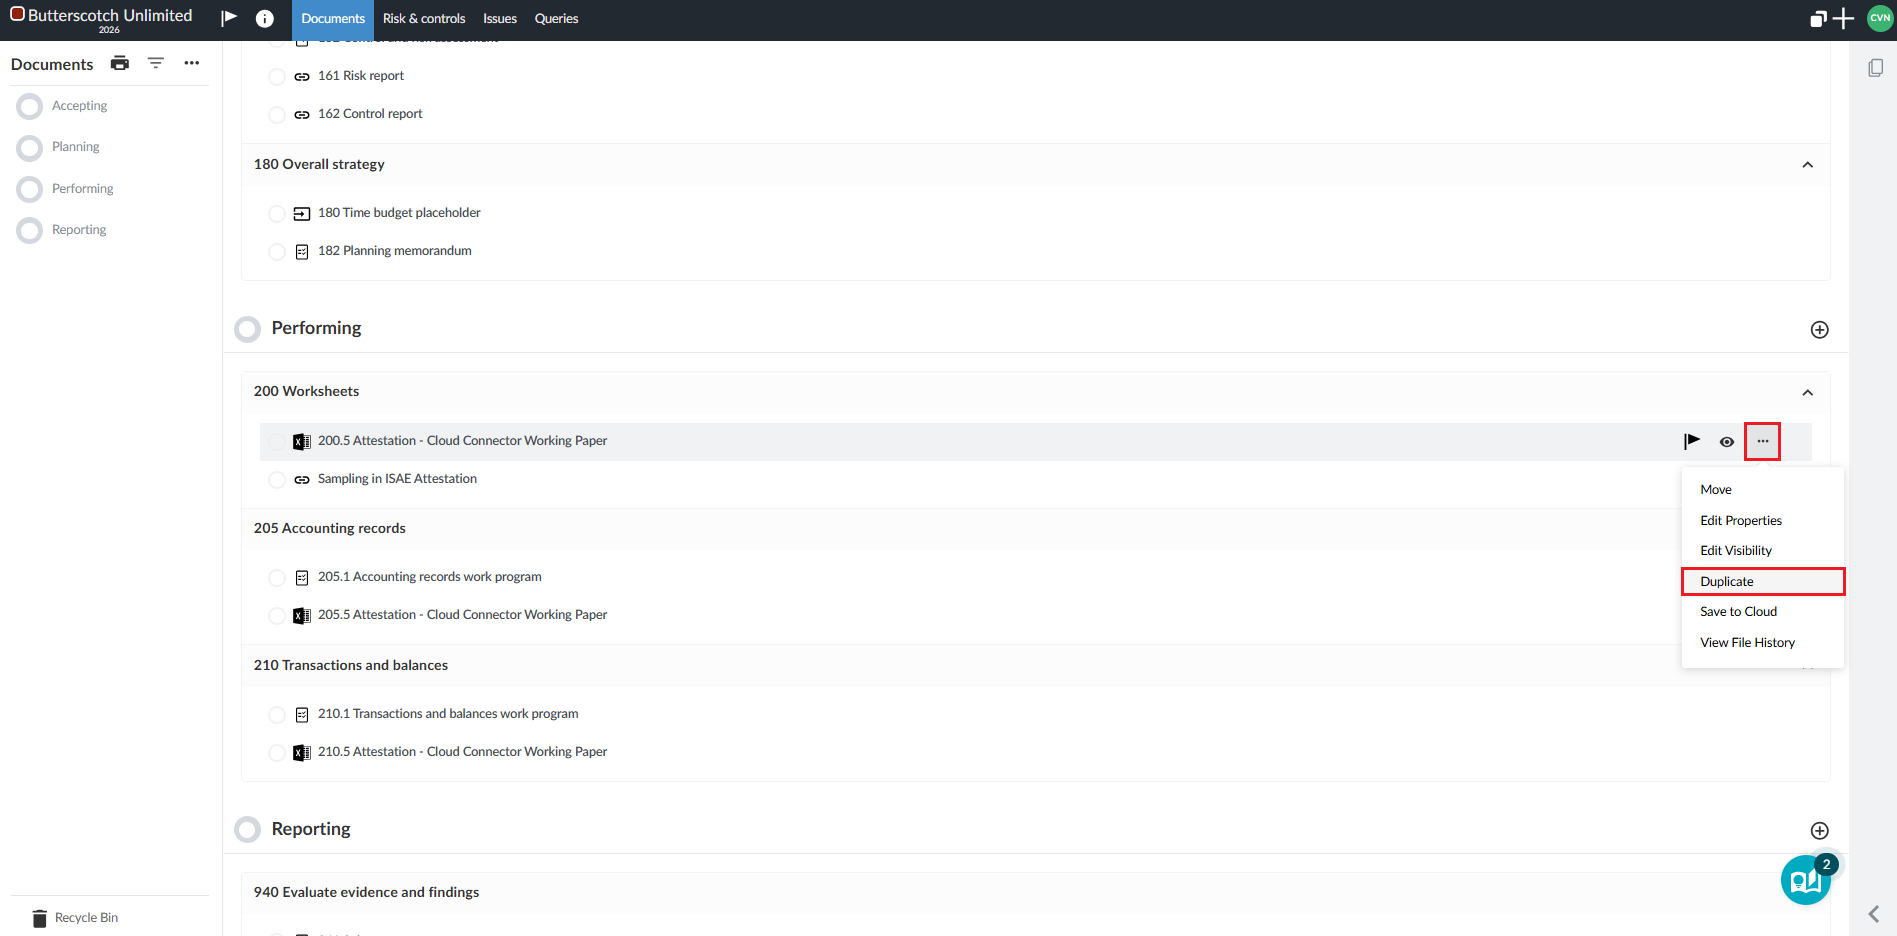
Task: Click the print icon in Documents panel
Action: tap(120, 63)
